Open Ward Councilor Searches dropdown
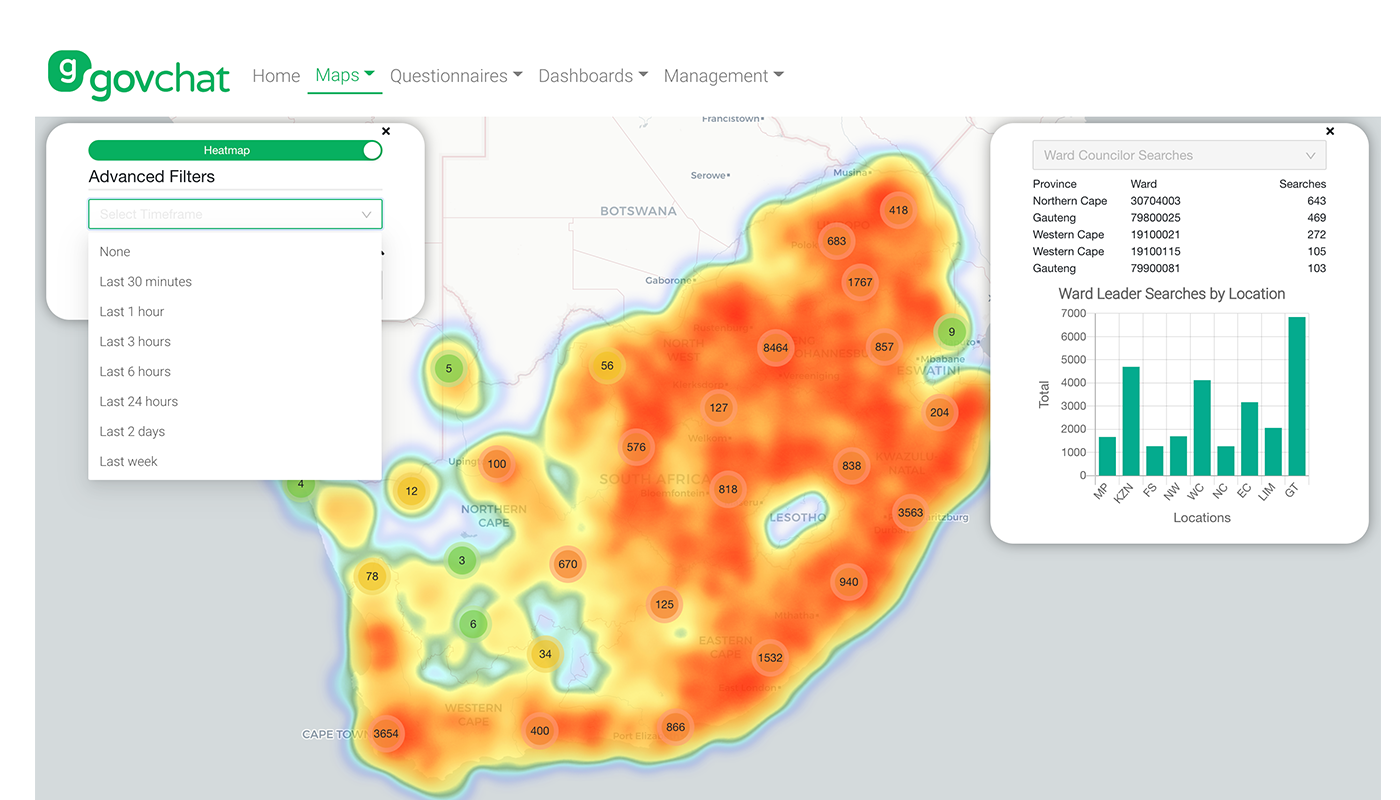 (1179, 155)
